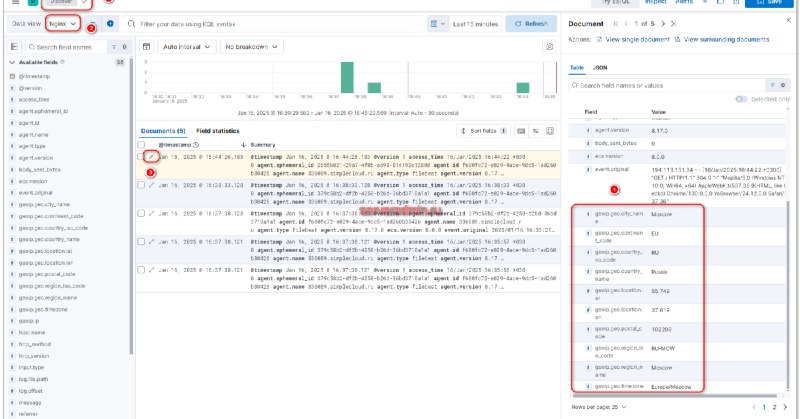This screenshot has height=419, width=800.
Task: Toggle the field list sidebar icon
Action: click(x=14, y=47)
